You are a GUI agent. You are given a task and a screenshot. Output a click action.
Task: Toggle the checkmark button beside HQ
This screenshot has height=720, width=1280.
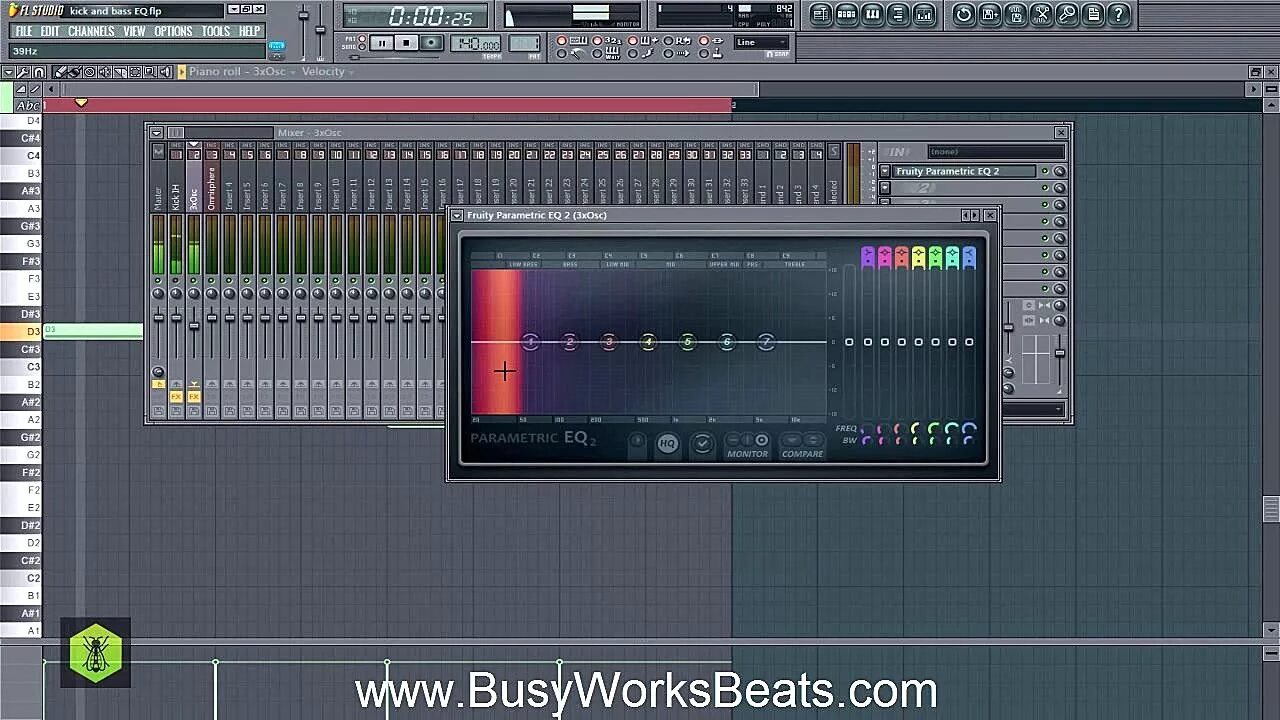pos(702,443)
